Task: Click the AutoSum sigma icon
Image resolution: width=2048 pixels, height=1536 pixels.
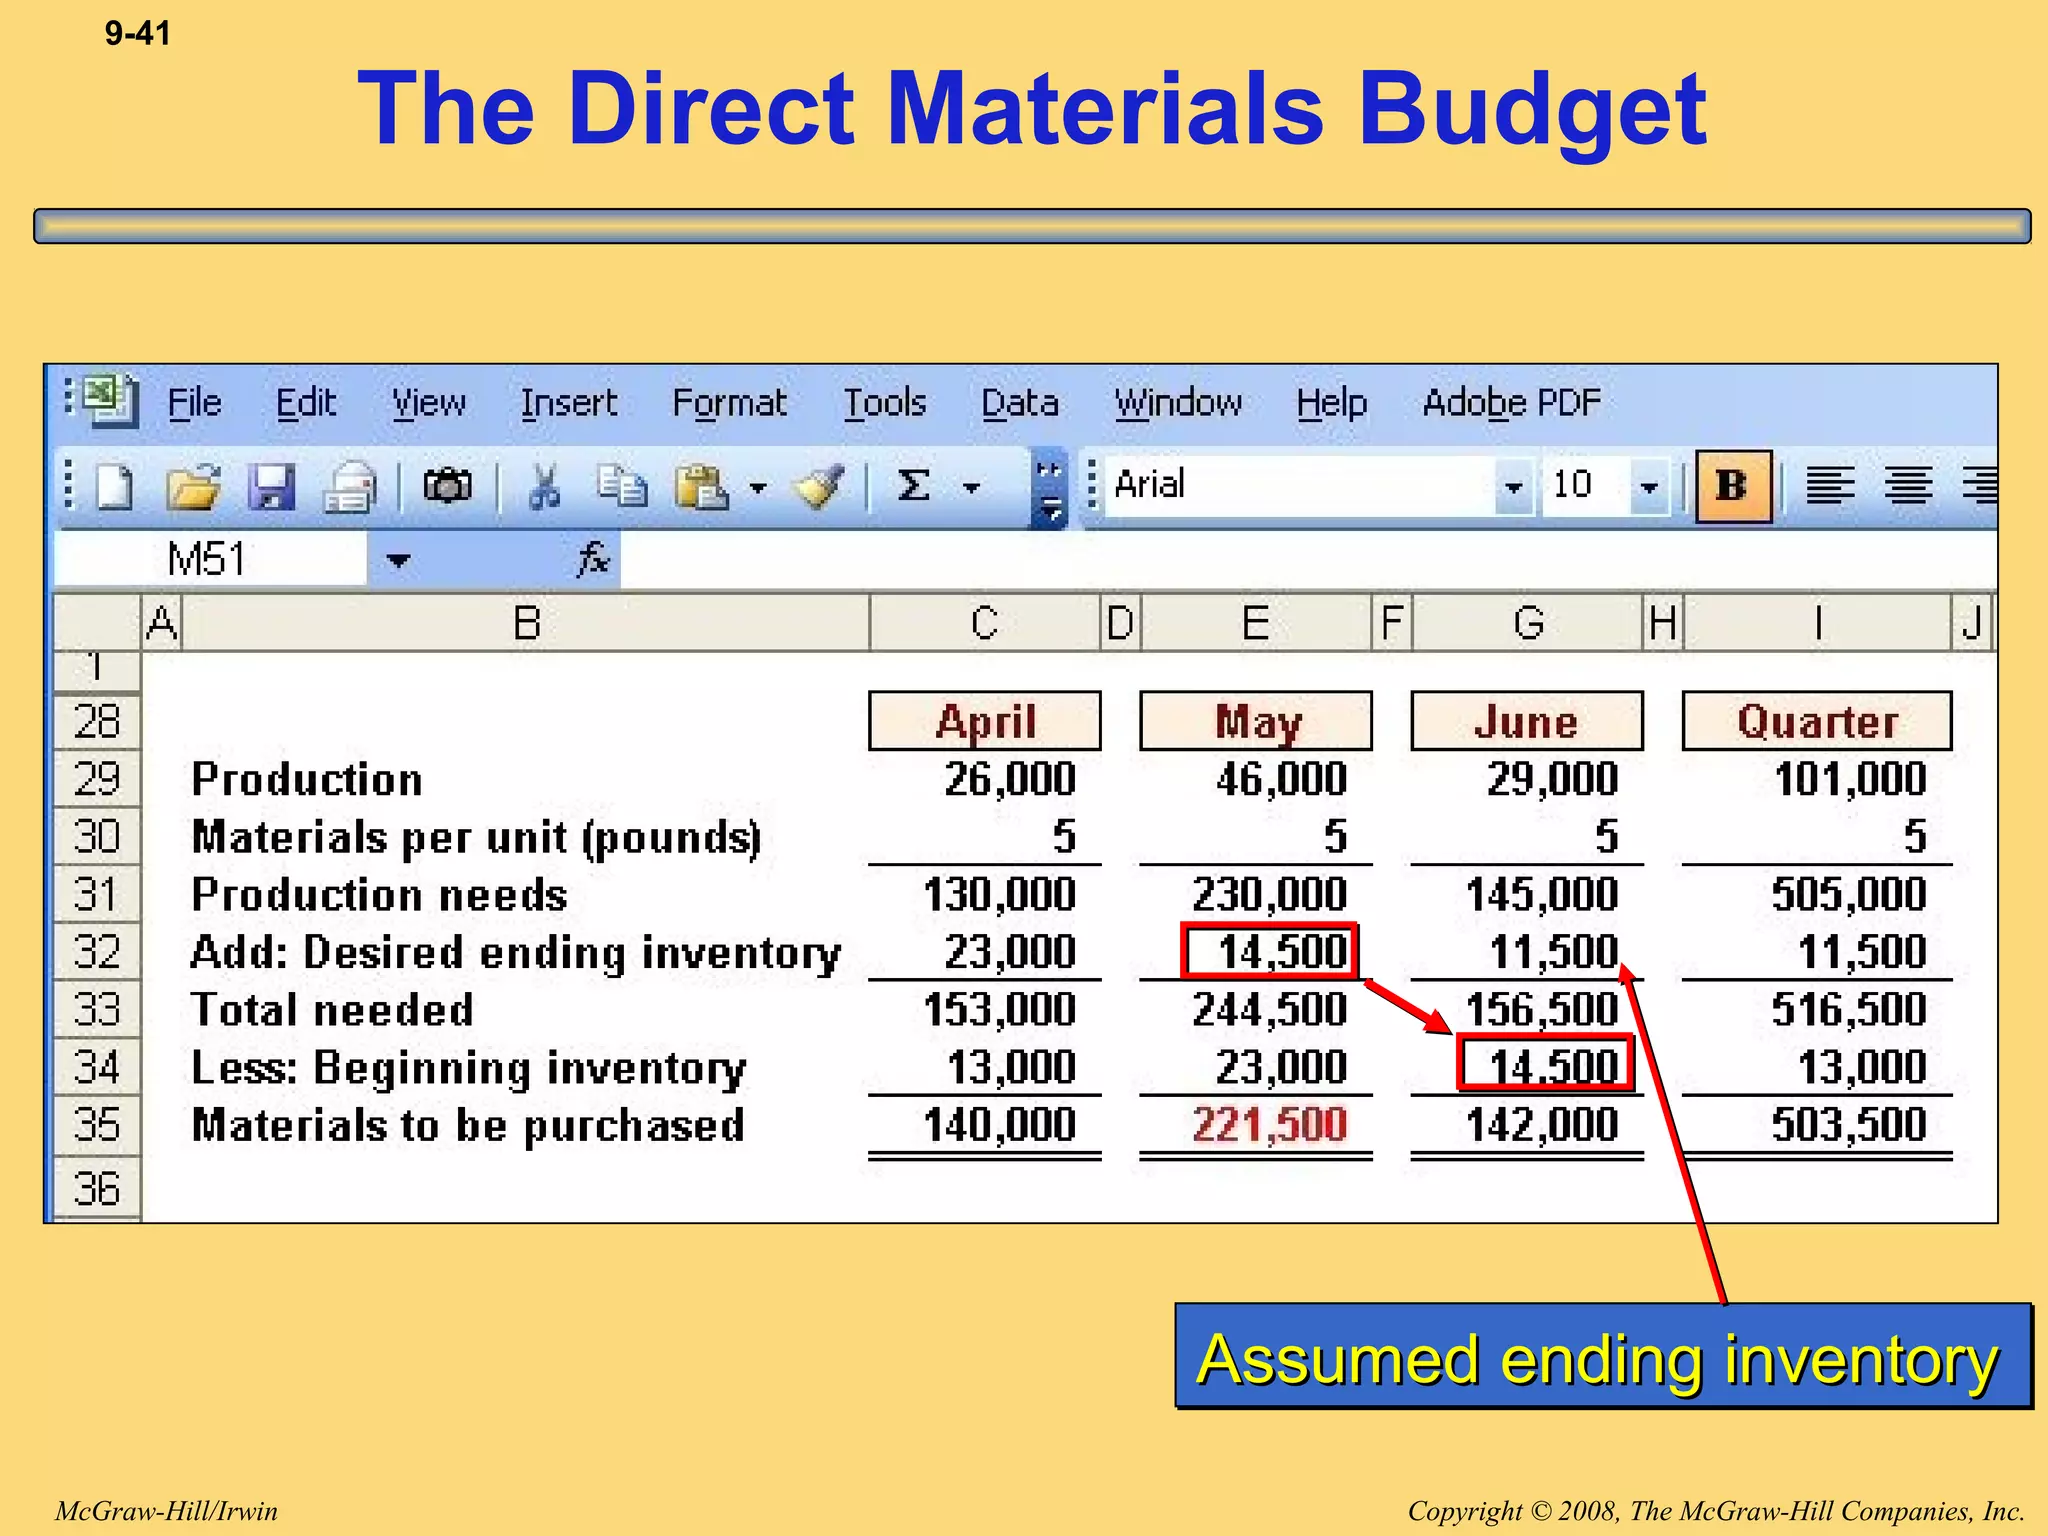Action: (x=913, y=487)
